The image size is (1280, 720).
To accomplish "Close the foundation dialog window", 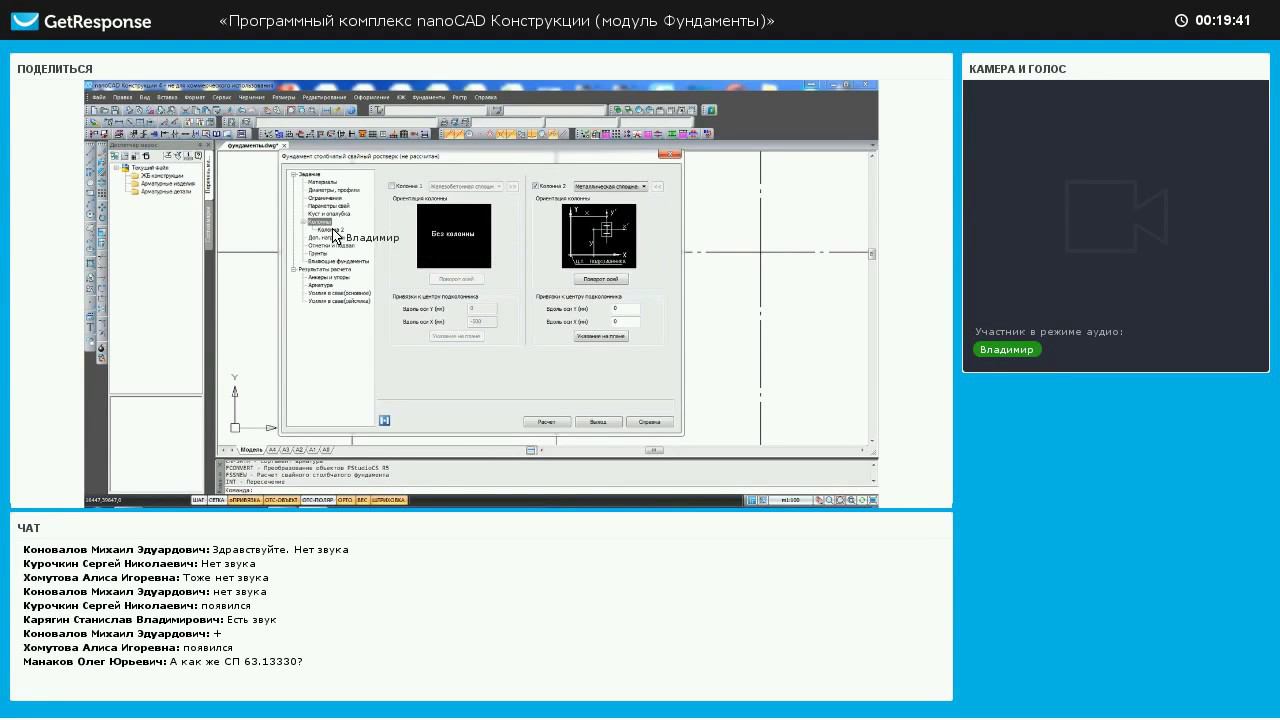I will tap(671, 155).
